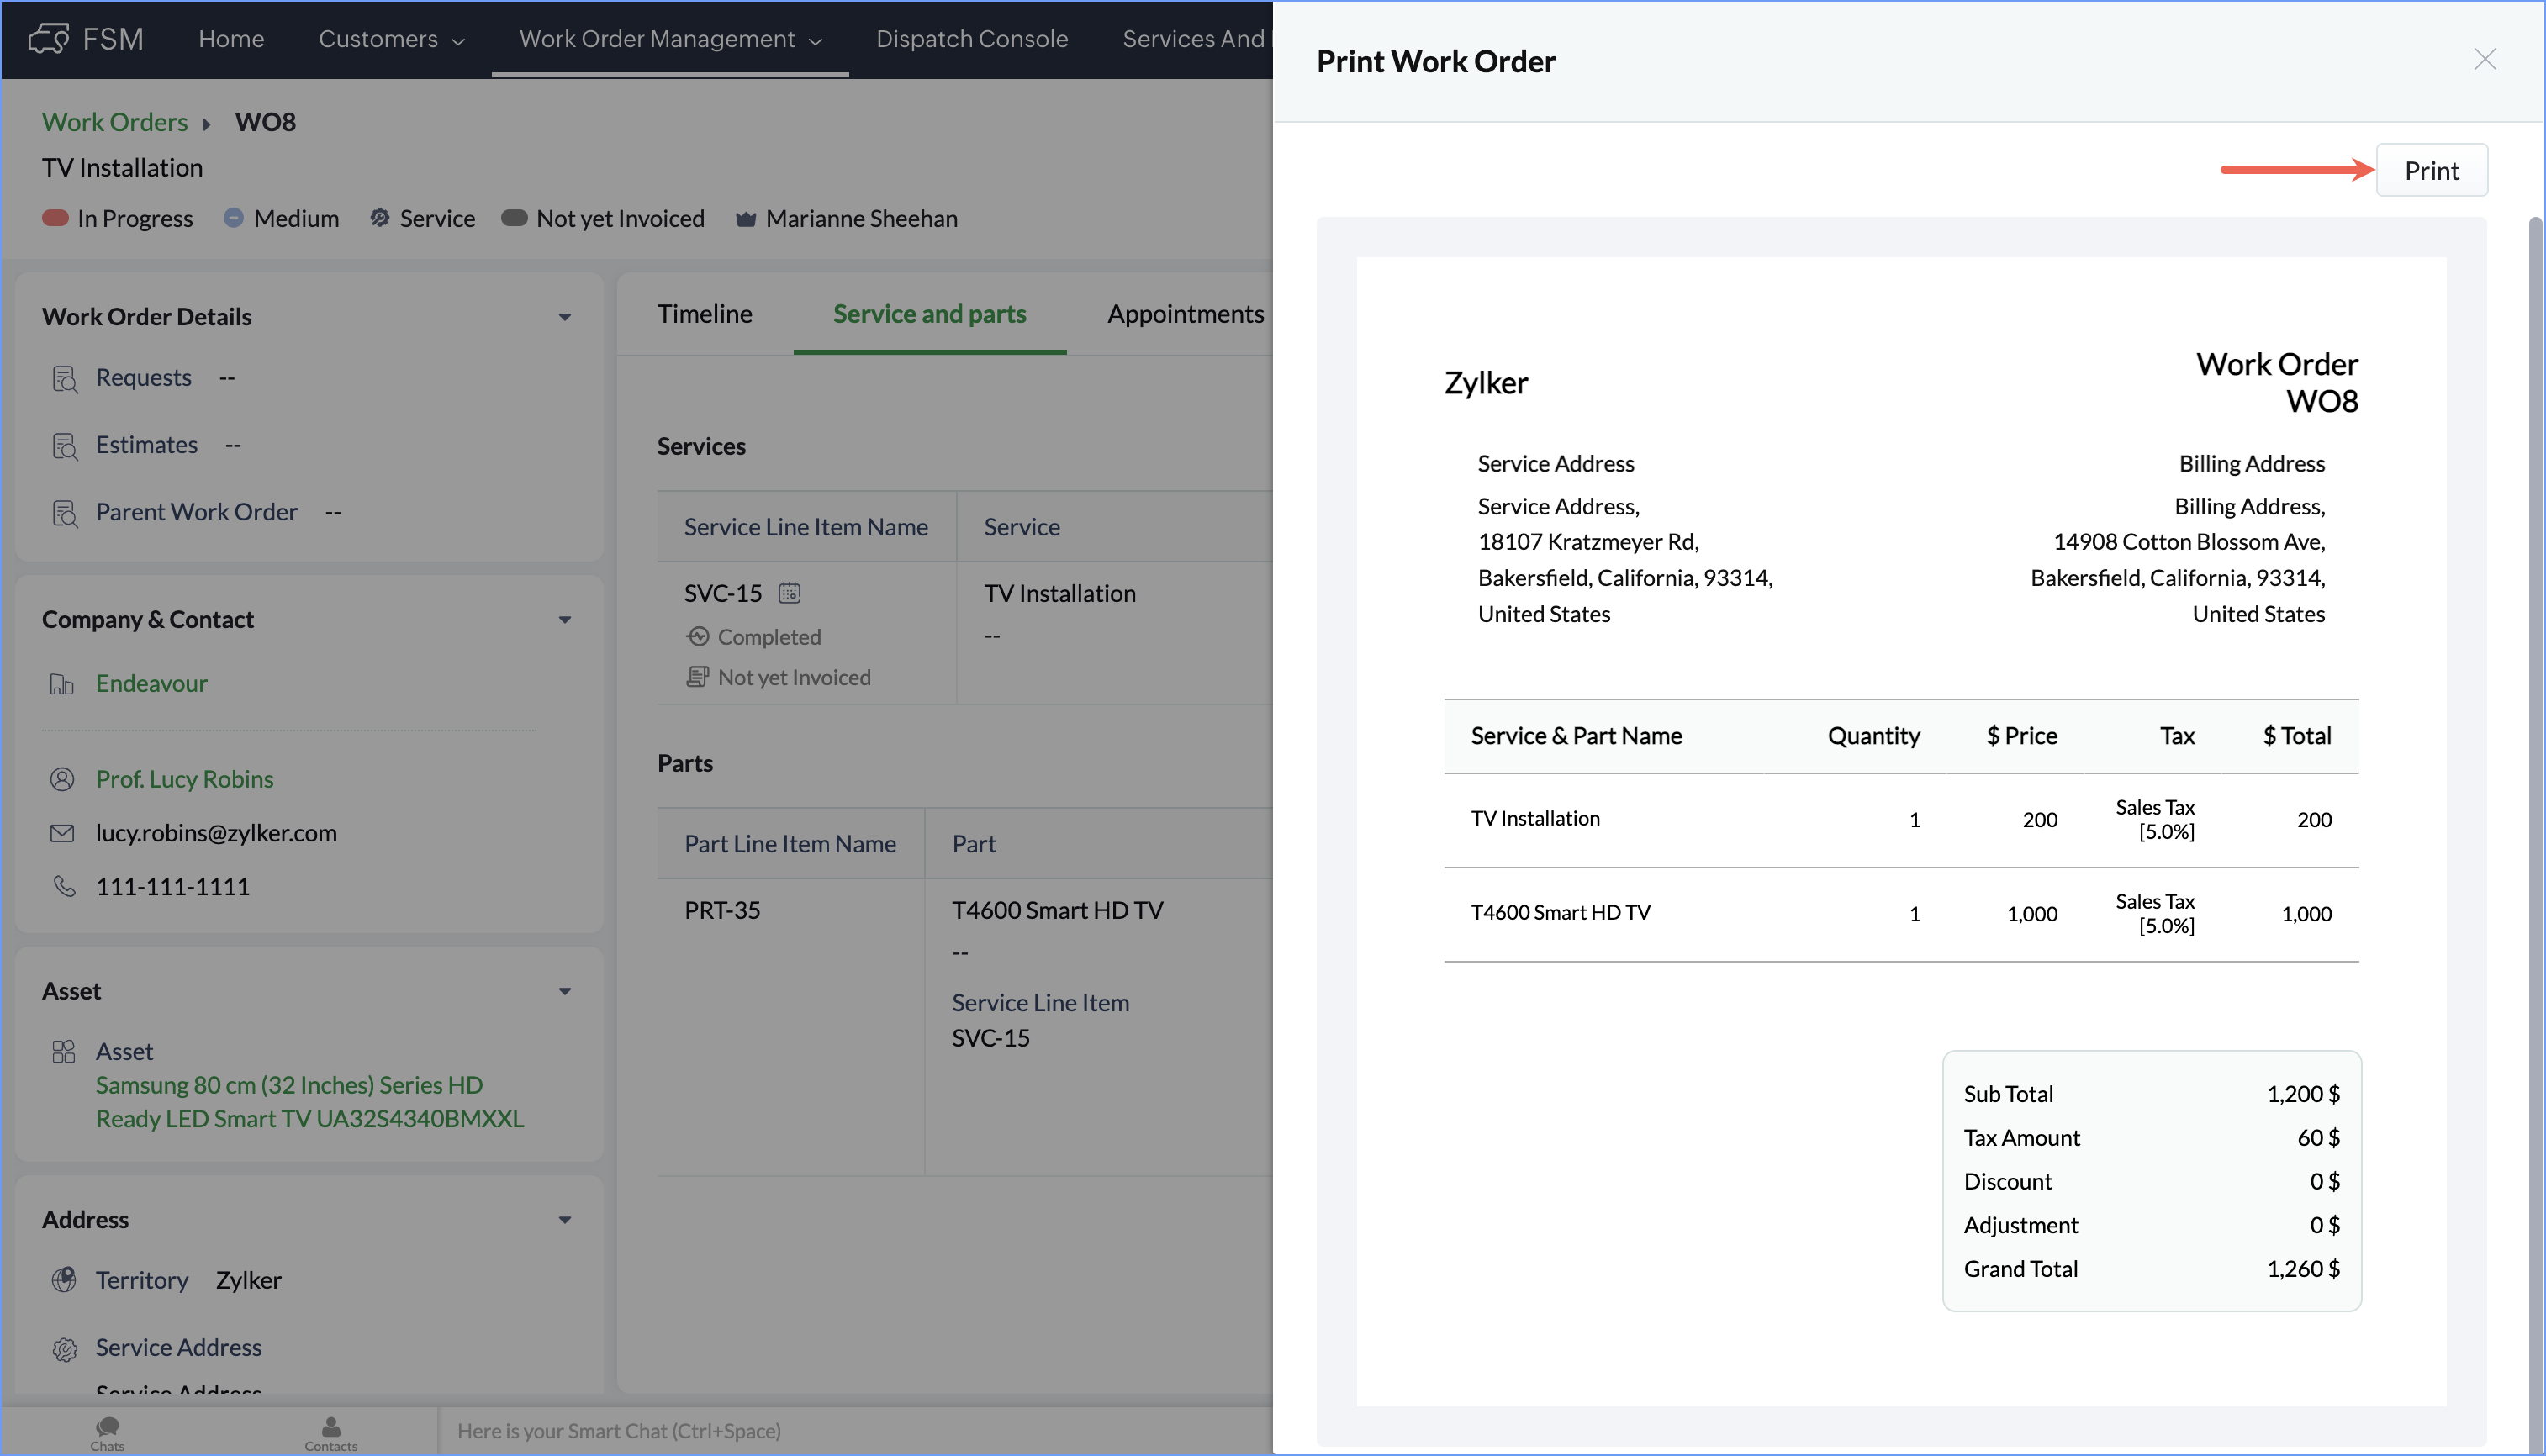
Task: Collapse the Company & Contact section
Action: [x=565, y=620]
